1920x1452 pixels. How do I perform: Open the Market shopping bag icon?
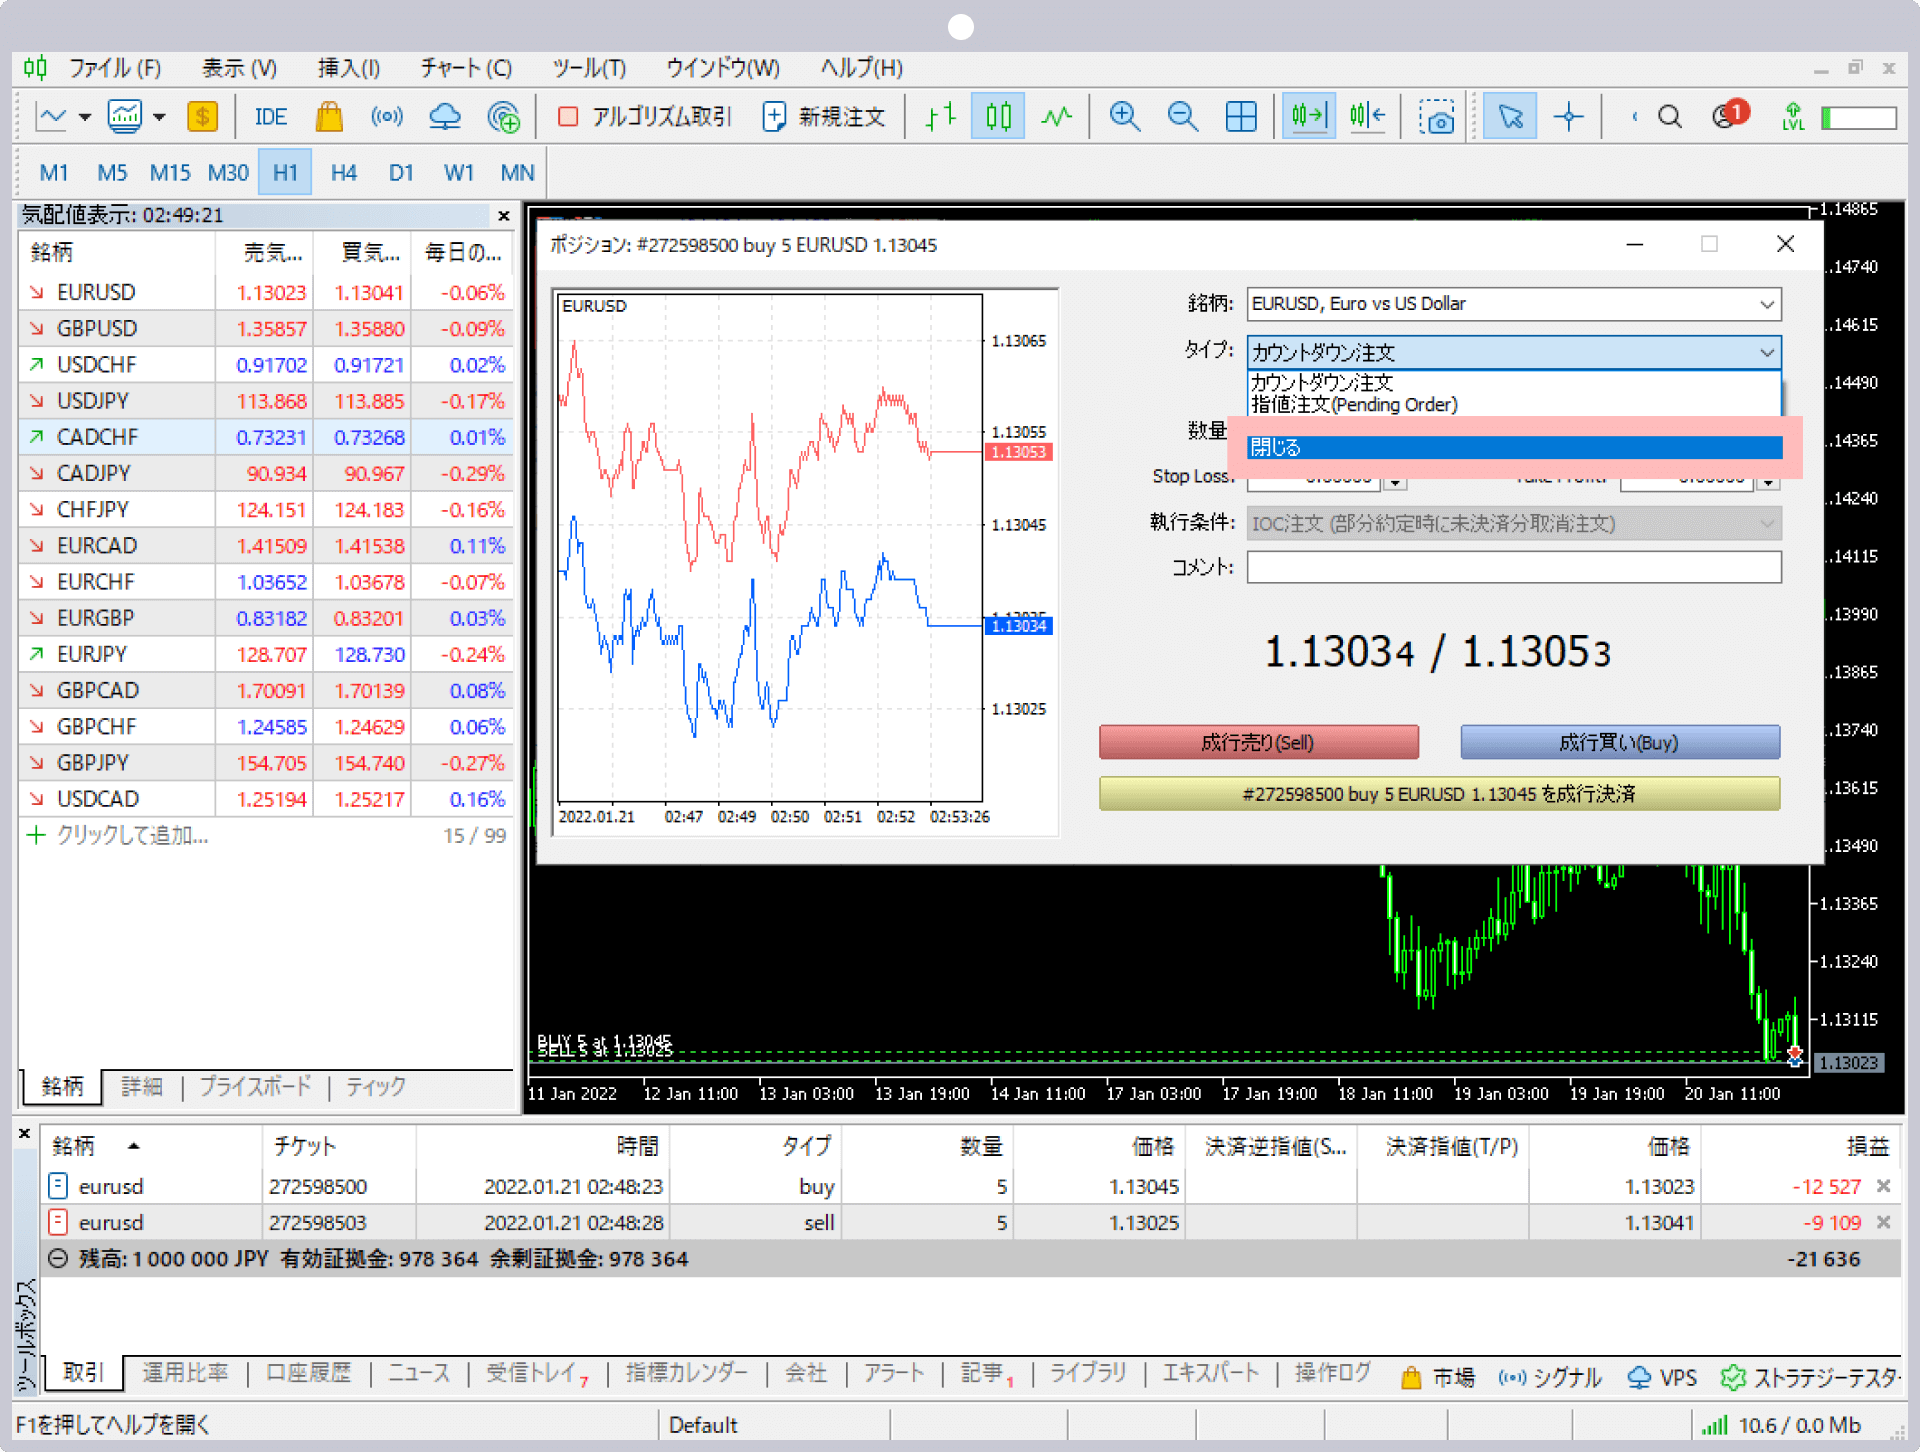click(329, 117)
